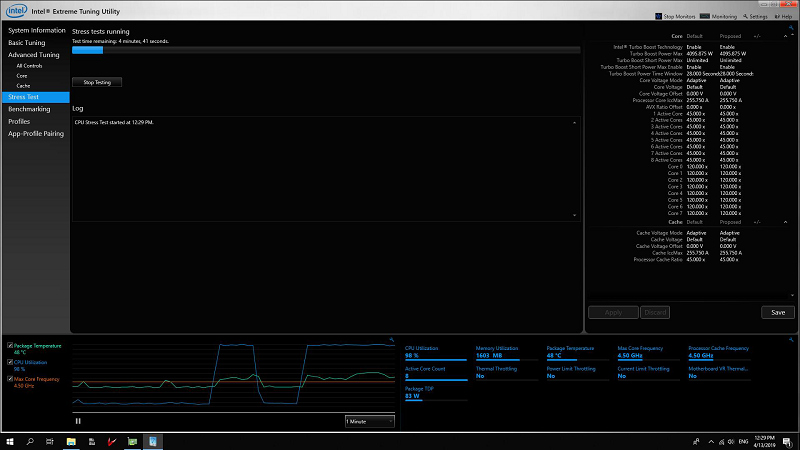The image size is (800, 450).
Task: Click the wrench icon above the monitoring graph
Action: (x=391, y=339)
